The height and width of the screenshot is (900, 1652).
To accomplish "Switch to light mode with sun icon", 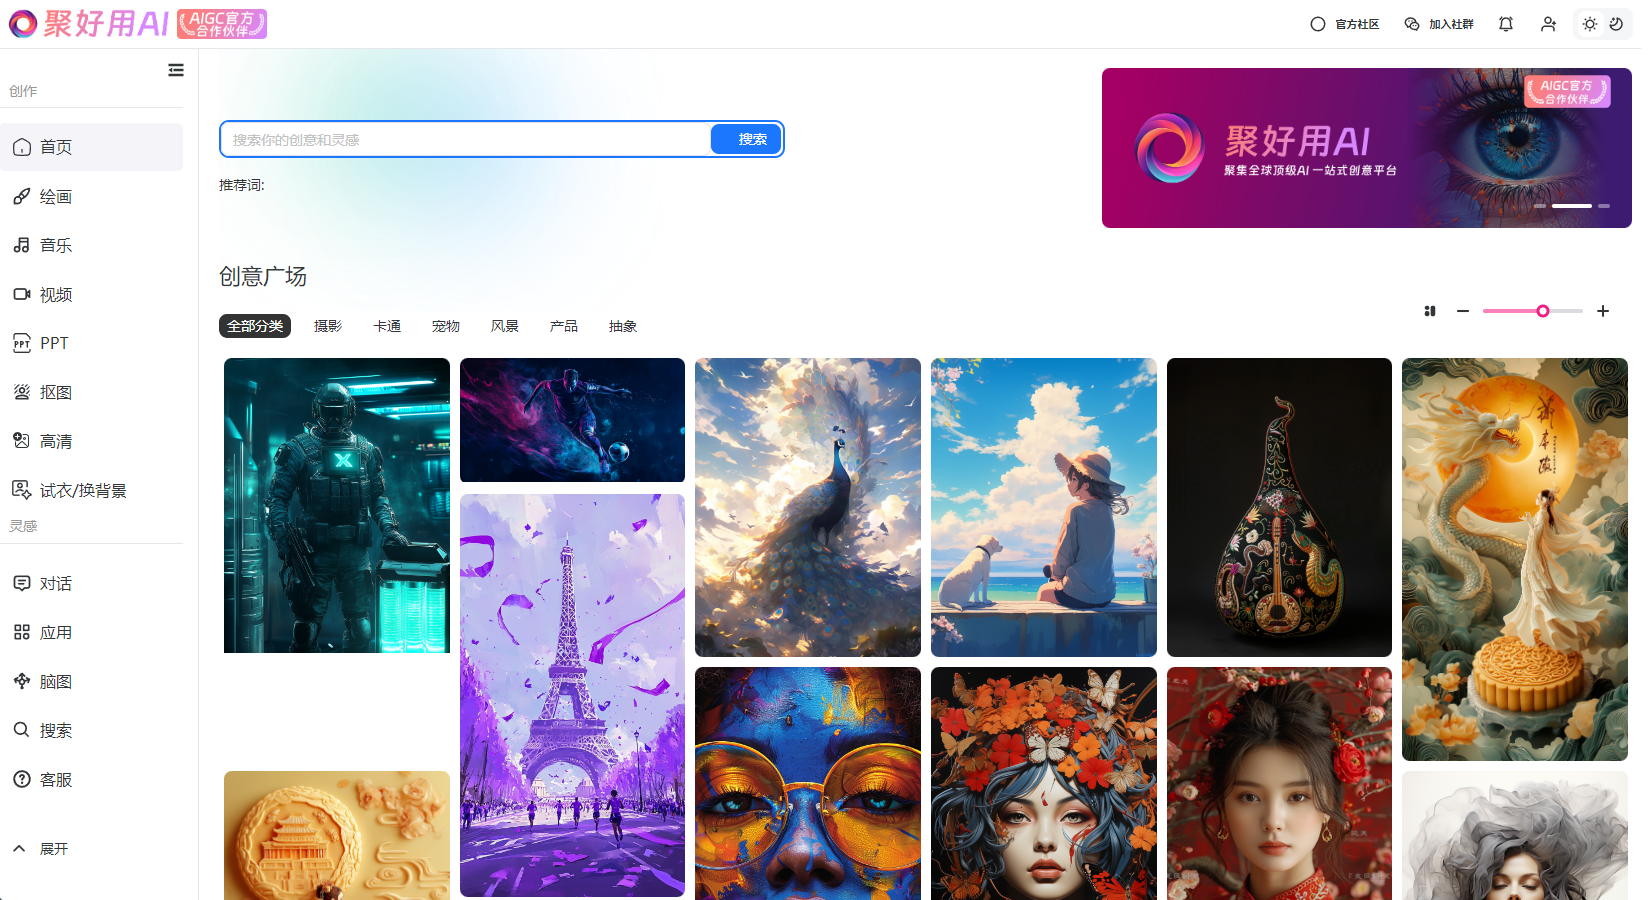I will pos(1589,24).
